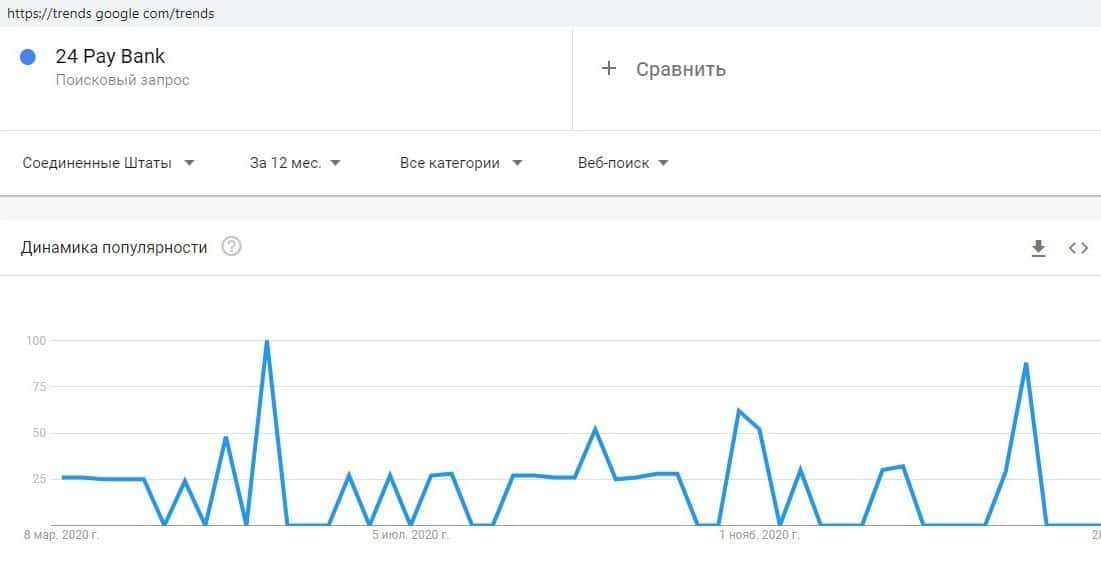The image size is (1101, 583).
Task: Click the blue dot of the 24 Pay Bank term
Action: pyautogui.click(x=28, y=57)
